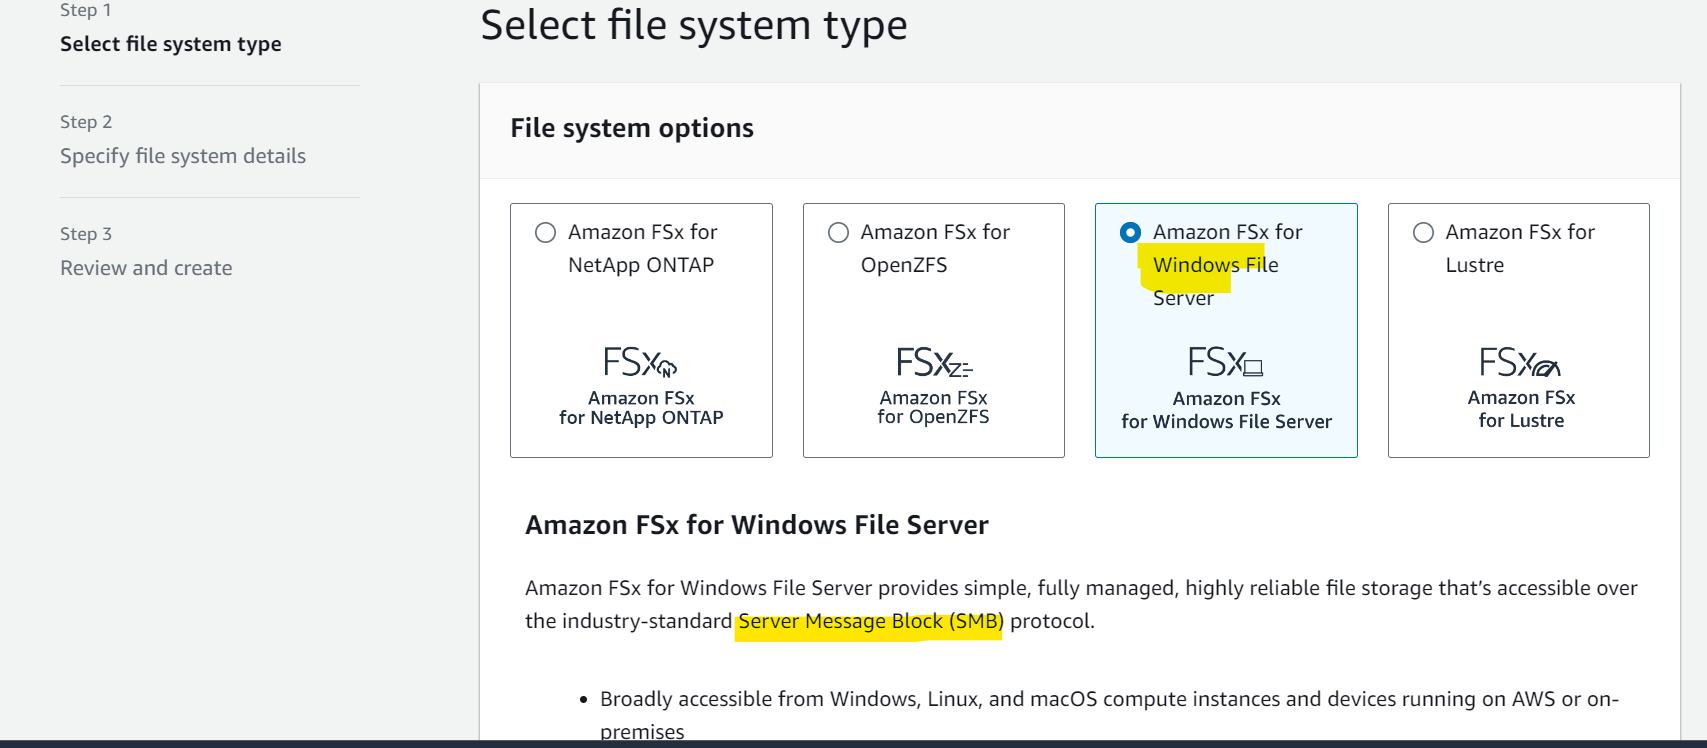Select the Amazon FSx for Windows File Server radio button

click(x=1130, y=233)
